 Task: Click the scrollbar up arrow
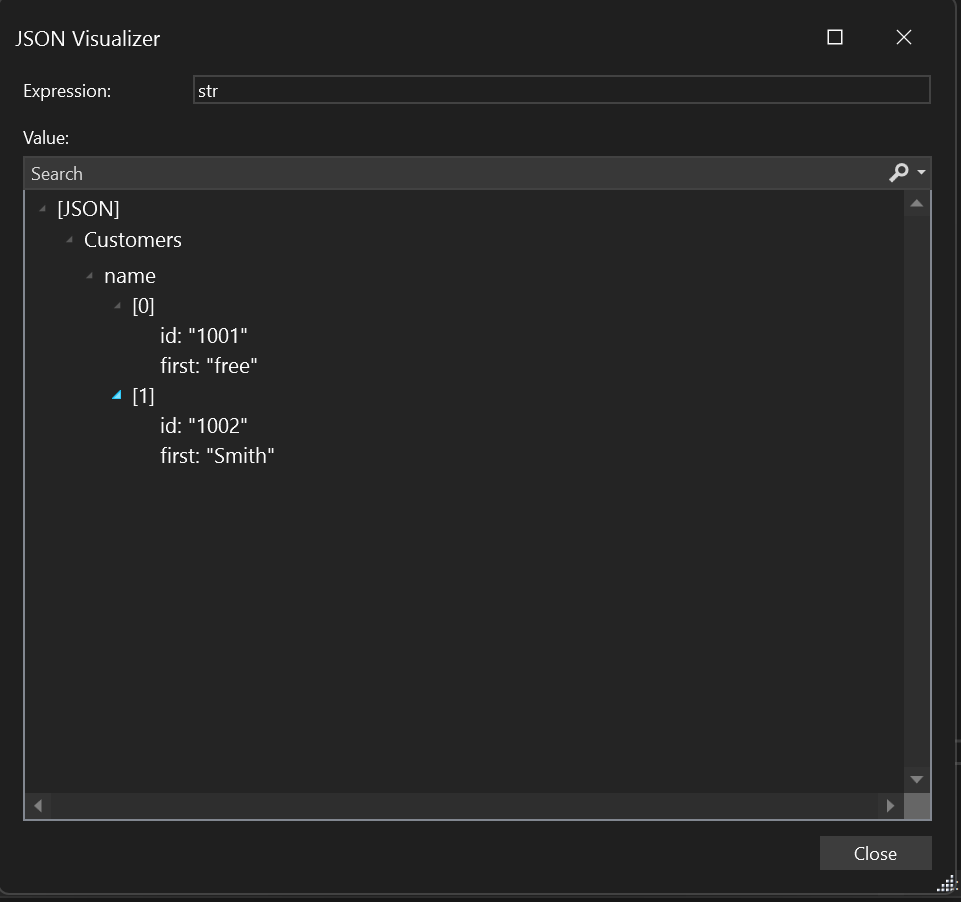pyautogui.click(x=916, y=203)
